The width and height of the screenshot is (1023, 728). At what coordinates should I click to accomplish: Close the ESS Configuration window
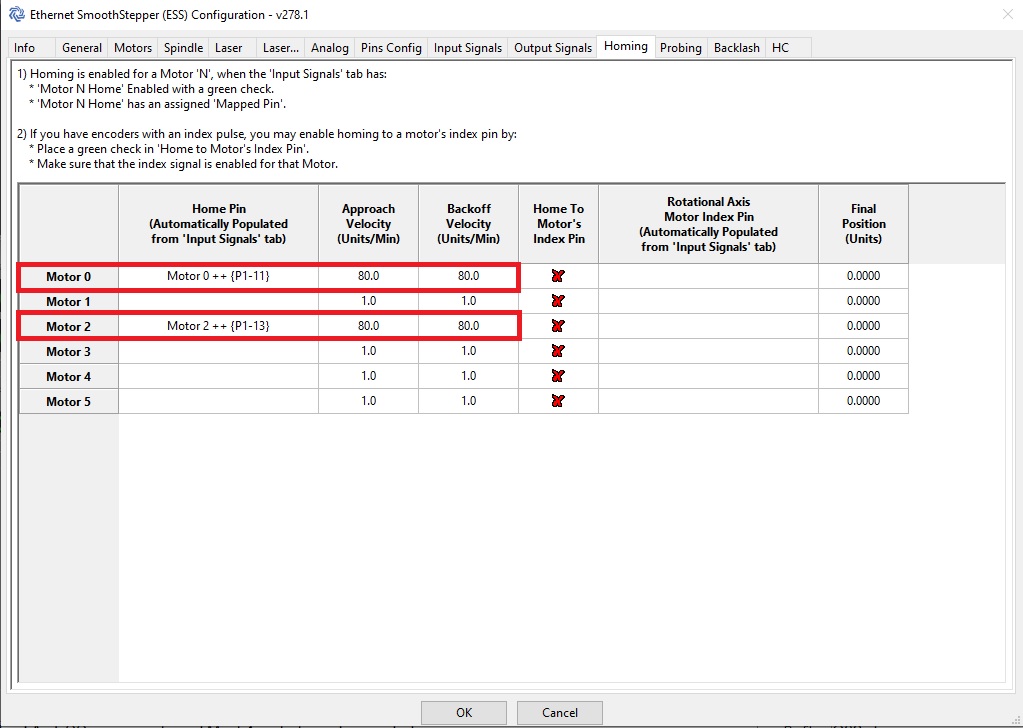click(x=1005, y=14)
